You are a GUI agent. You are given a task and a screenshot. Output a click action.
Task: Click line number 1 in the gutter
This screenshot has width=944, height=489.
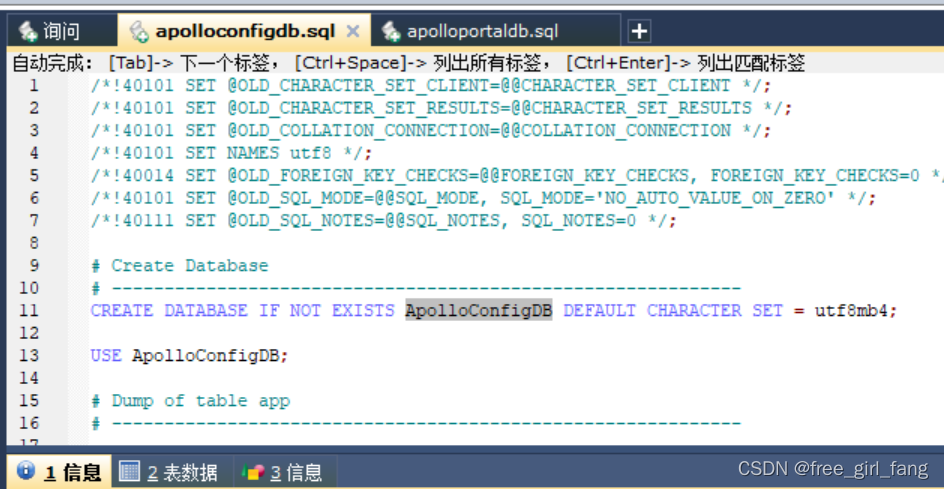coord(33,86)
